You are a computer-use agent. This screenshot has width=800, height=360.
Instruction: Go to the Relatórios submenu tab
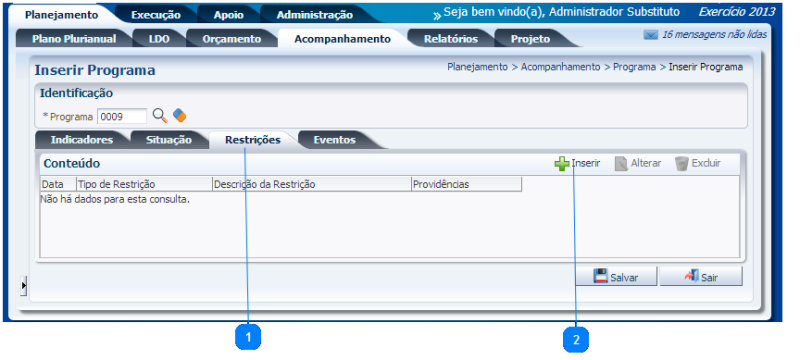click(451, 39)
